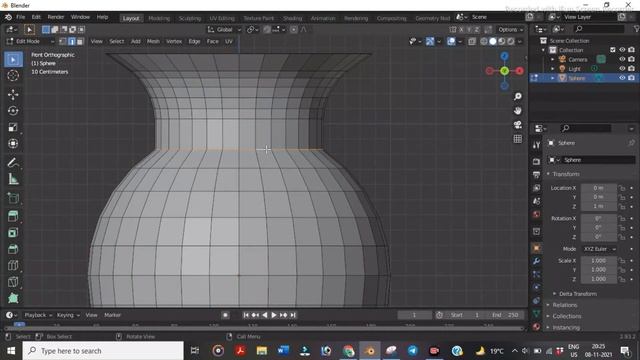Toggle Collection exclude checkbox in outliner
640x360 pixels.
click(613, 50)
